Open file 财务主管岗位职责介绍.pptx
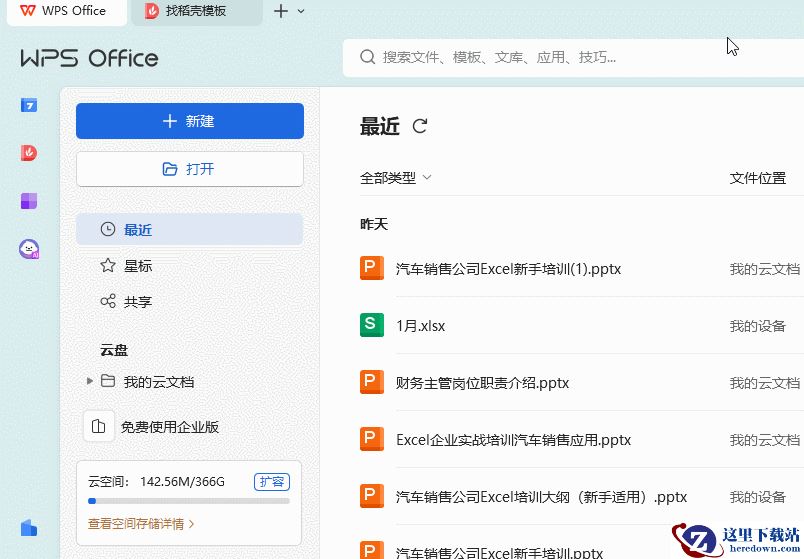804x559 pixels. coord(483,383)
